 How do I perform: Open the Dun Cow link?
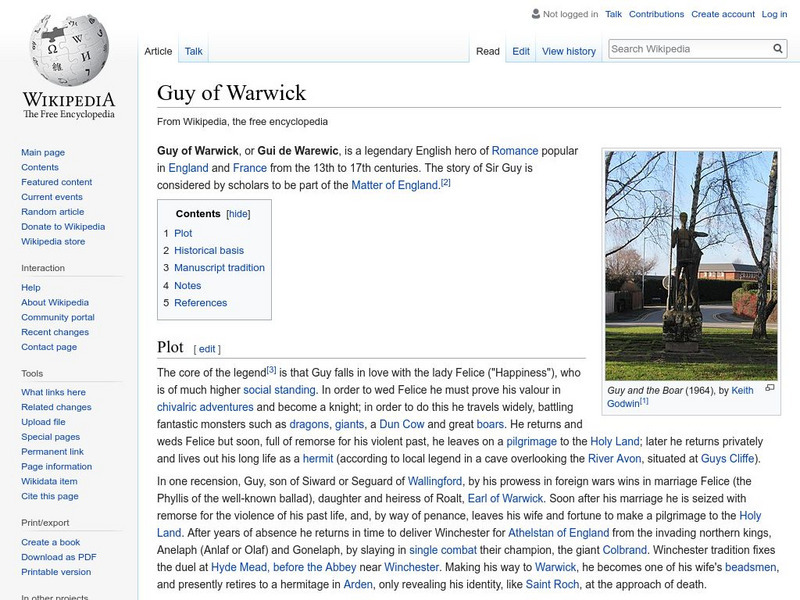pyautogui.click(x=402, y=424)
